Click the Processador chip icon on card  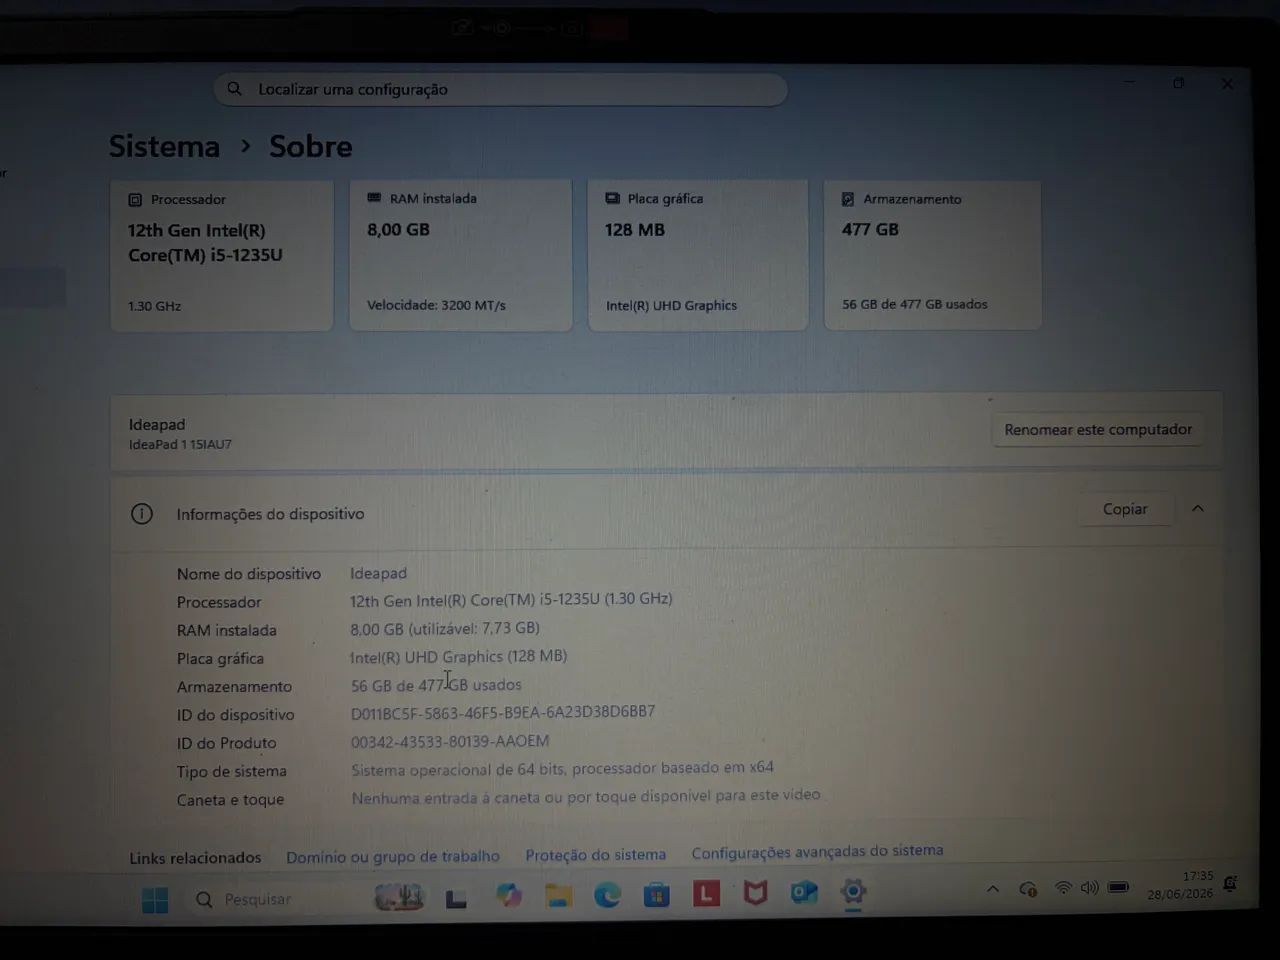[135, 200]
